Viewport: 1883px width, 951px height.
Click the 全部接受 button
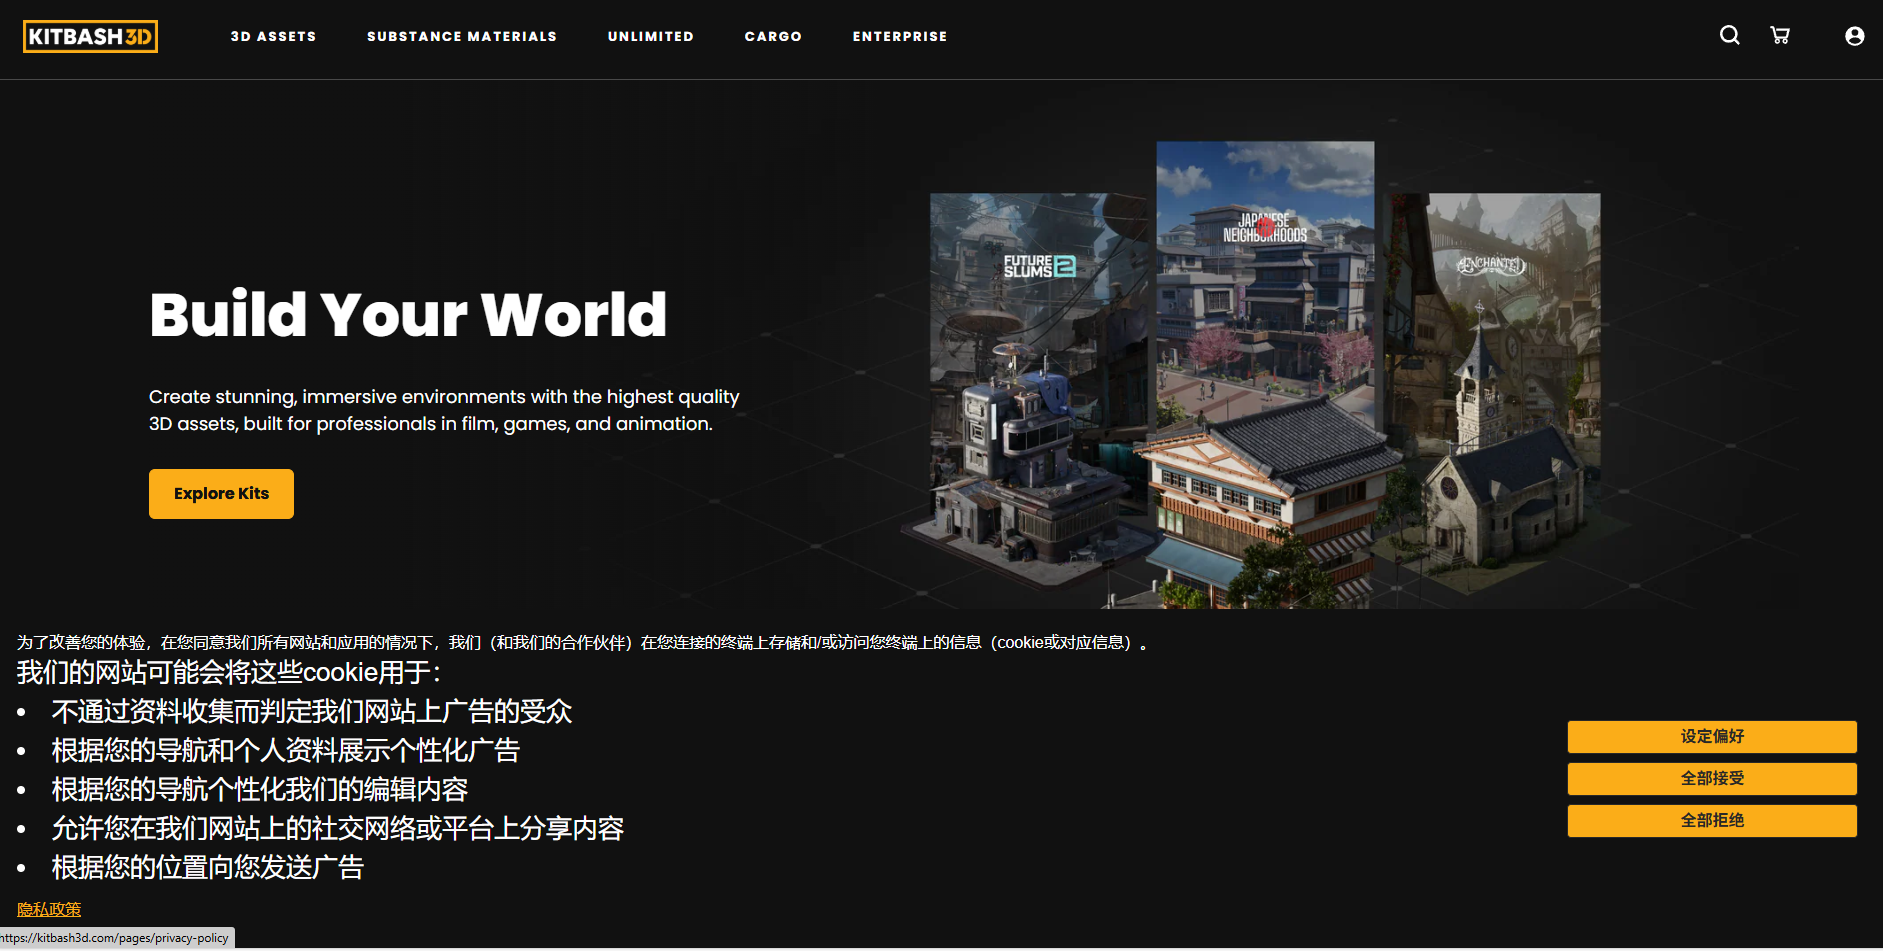[x=1712, y=779]
